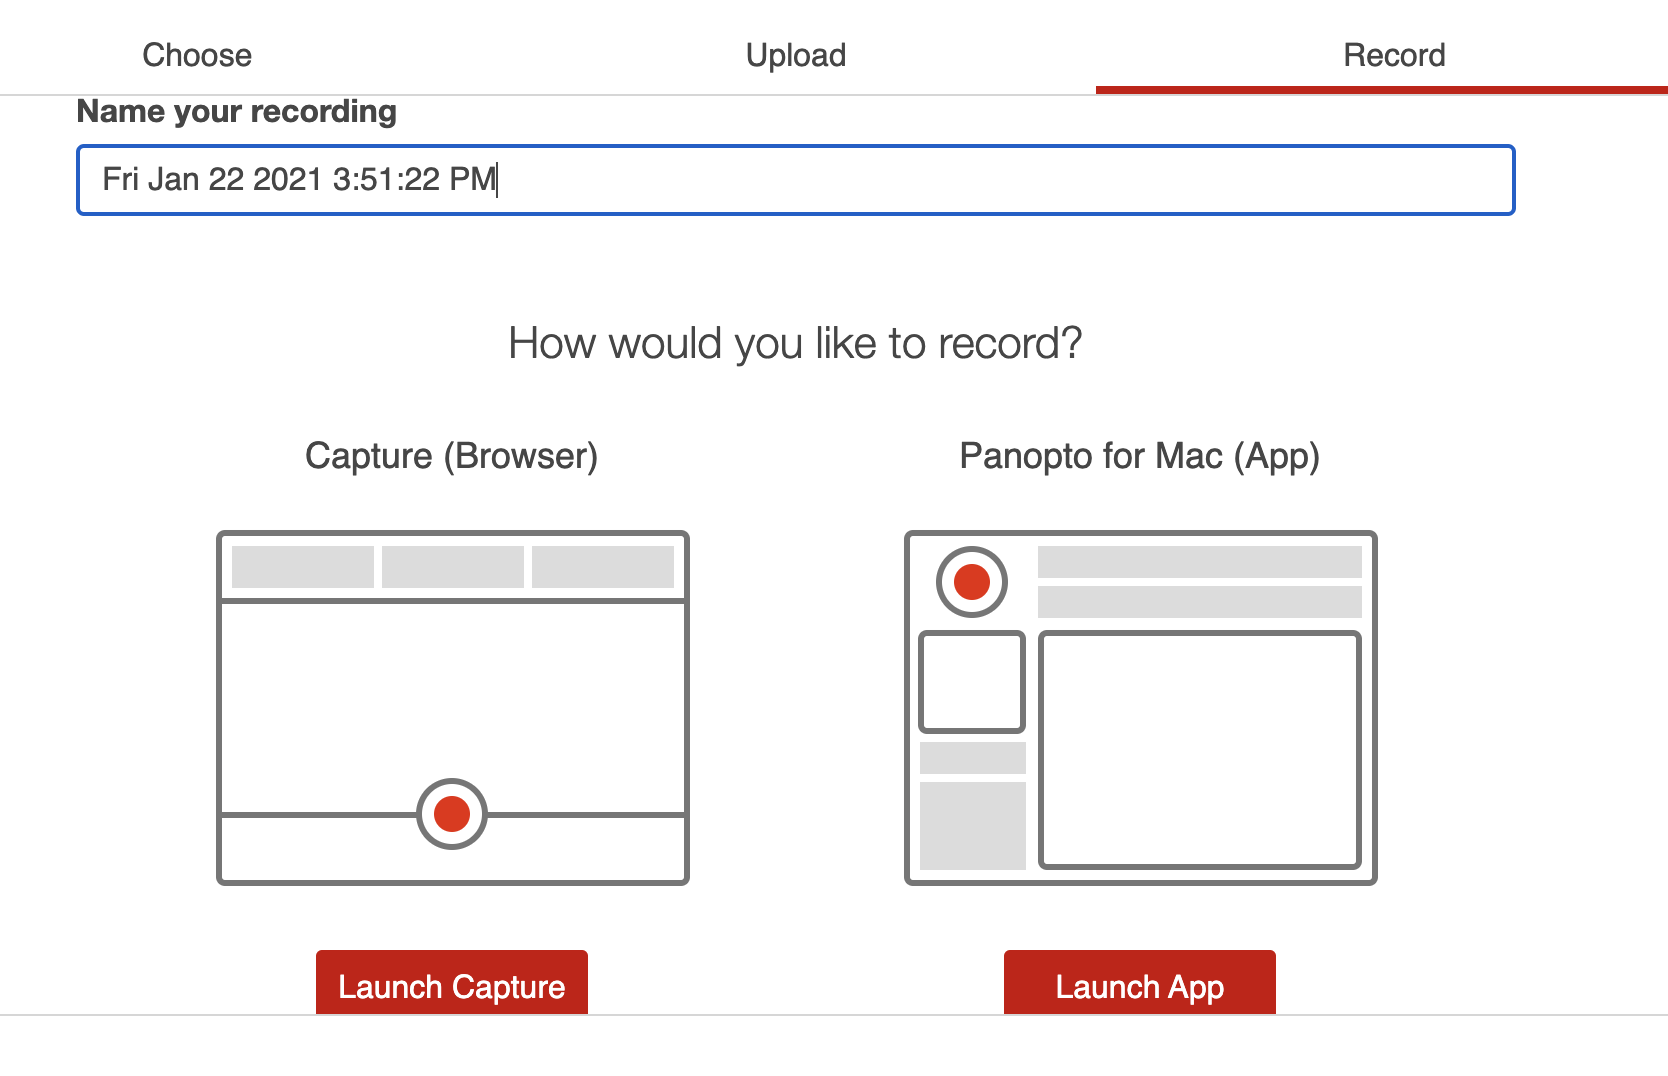The height and width of the screenshot is (1076, 1668).
Task: Click the record dot in Mac app illustration
Action: click(972, 582)
